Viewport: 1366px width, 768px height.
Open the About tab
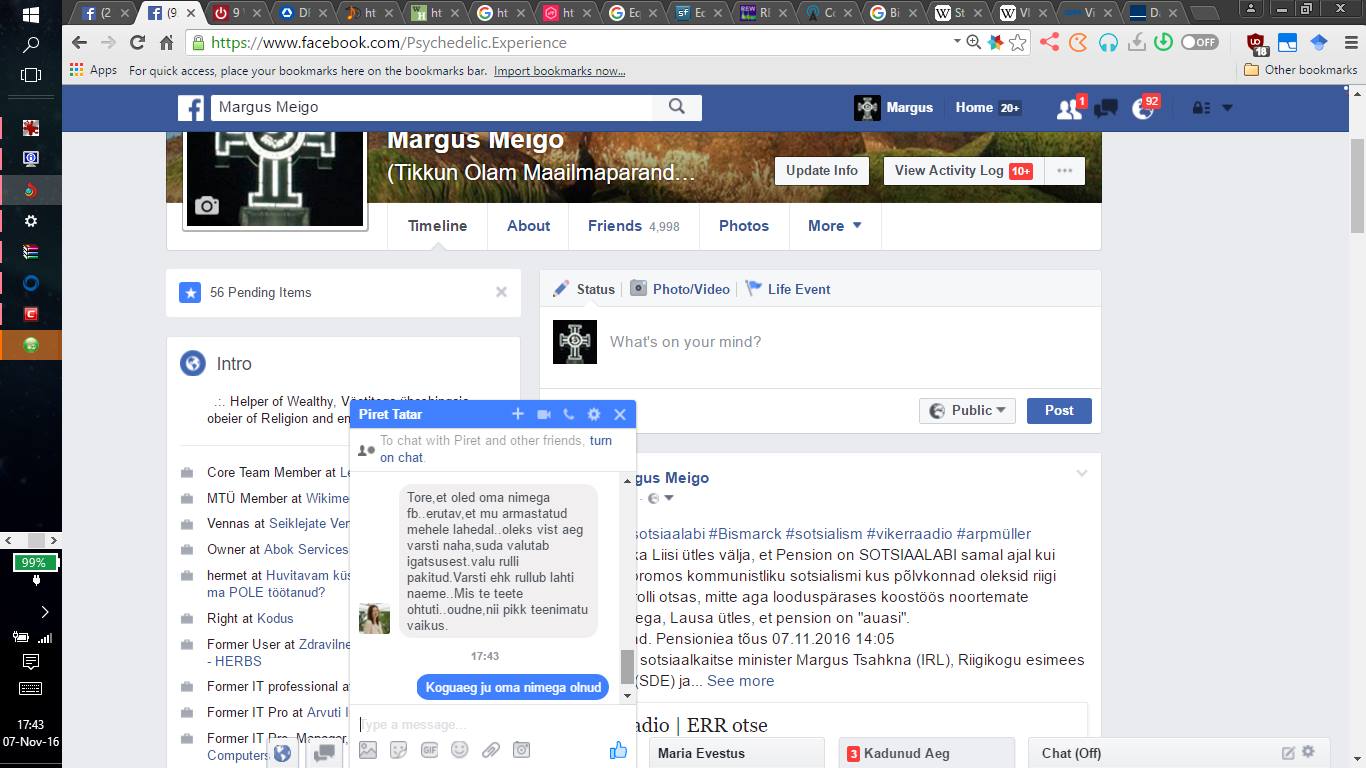(x=528, y=226)
